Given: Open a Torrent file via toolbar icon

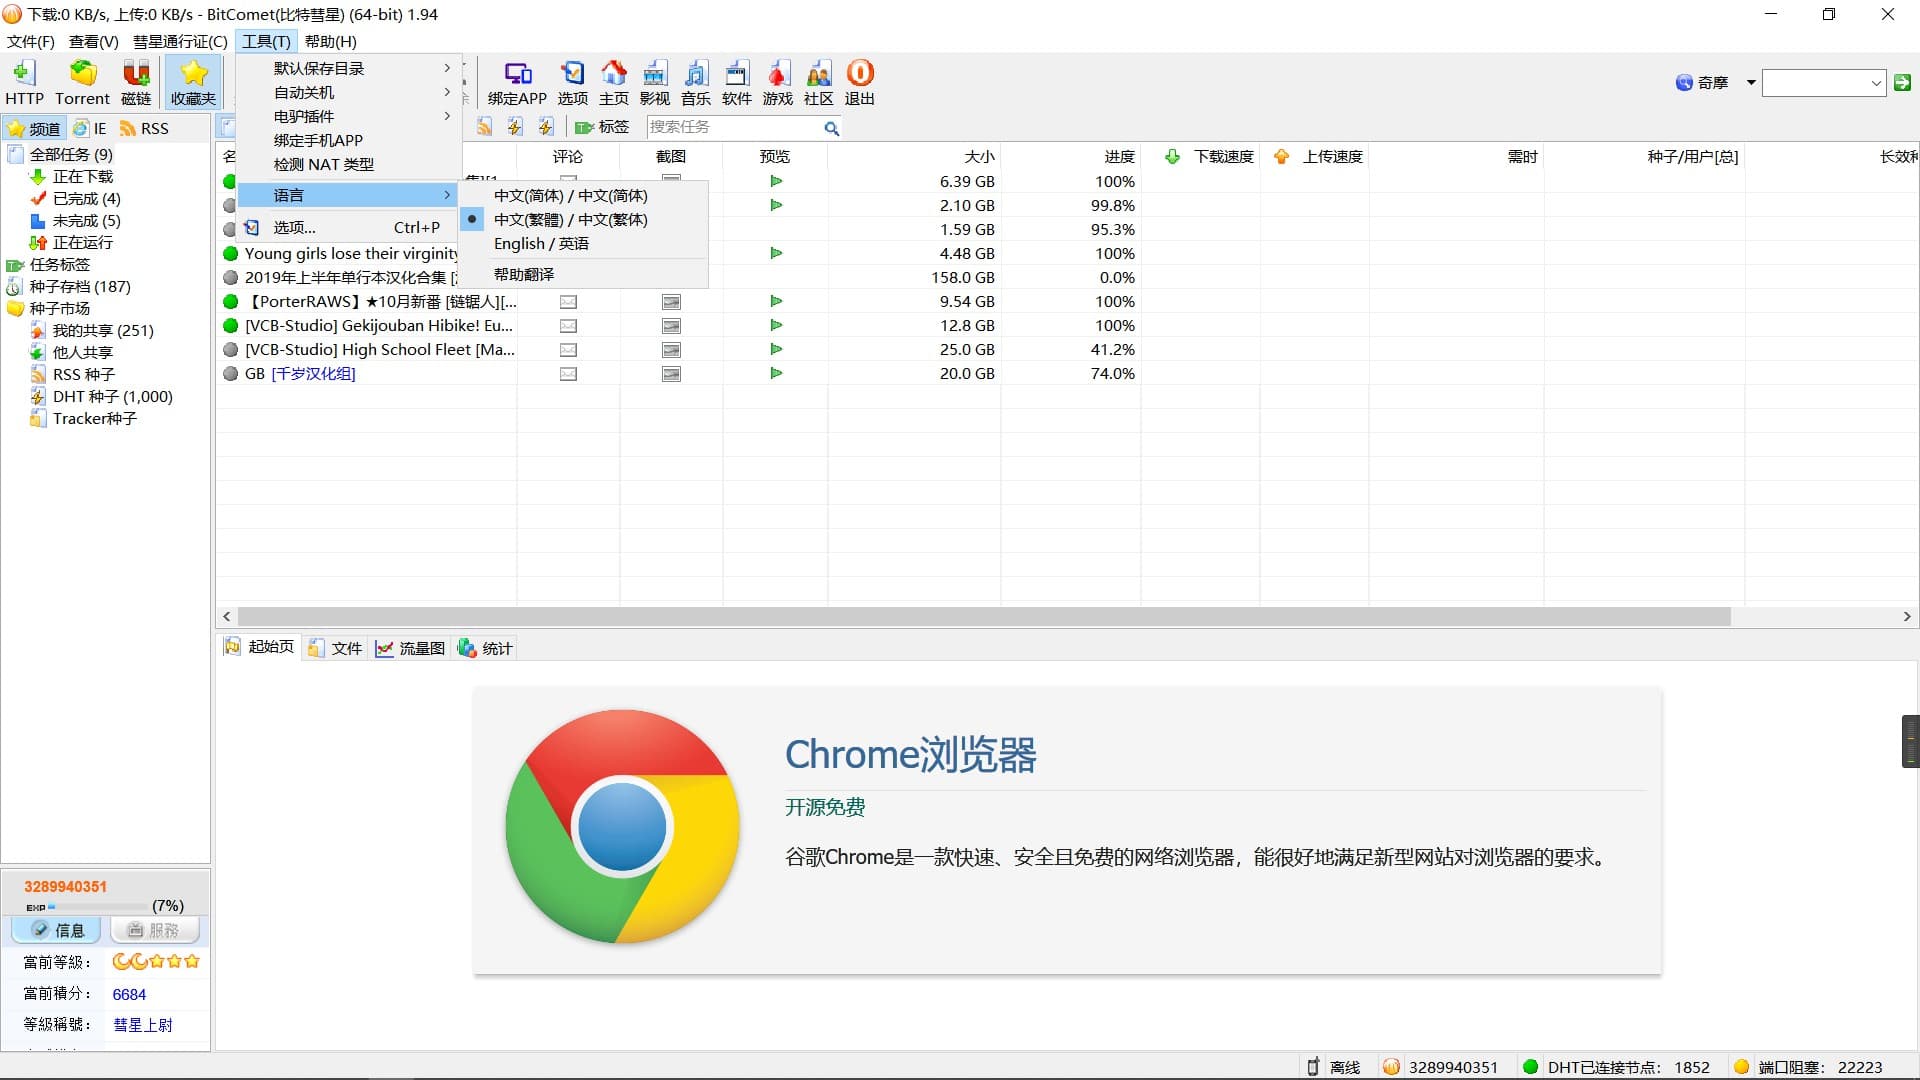Looking at the screenshot, I should 82,82.
